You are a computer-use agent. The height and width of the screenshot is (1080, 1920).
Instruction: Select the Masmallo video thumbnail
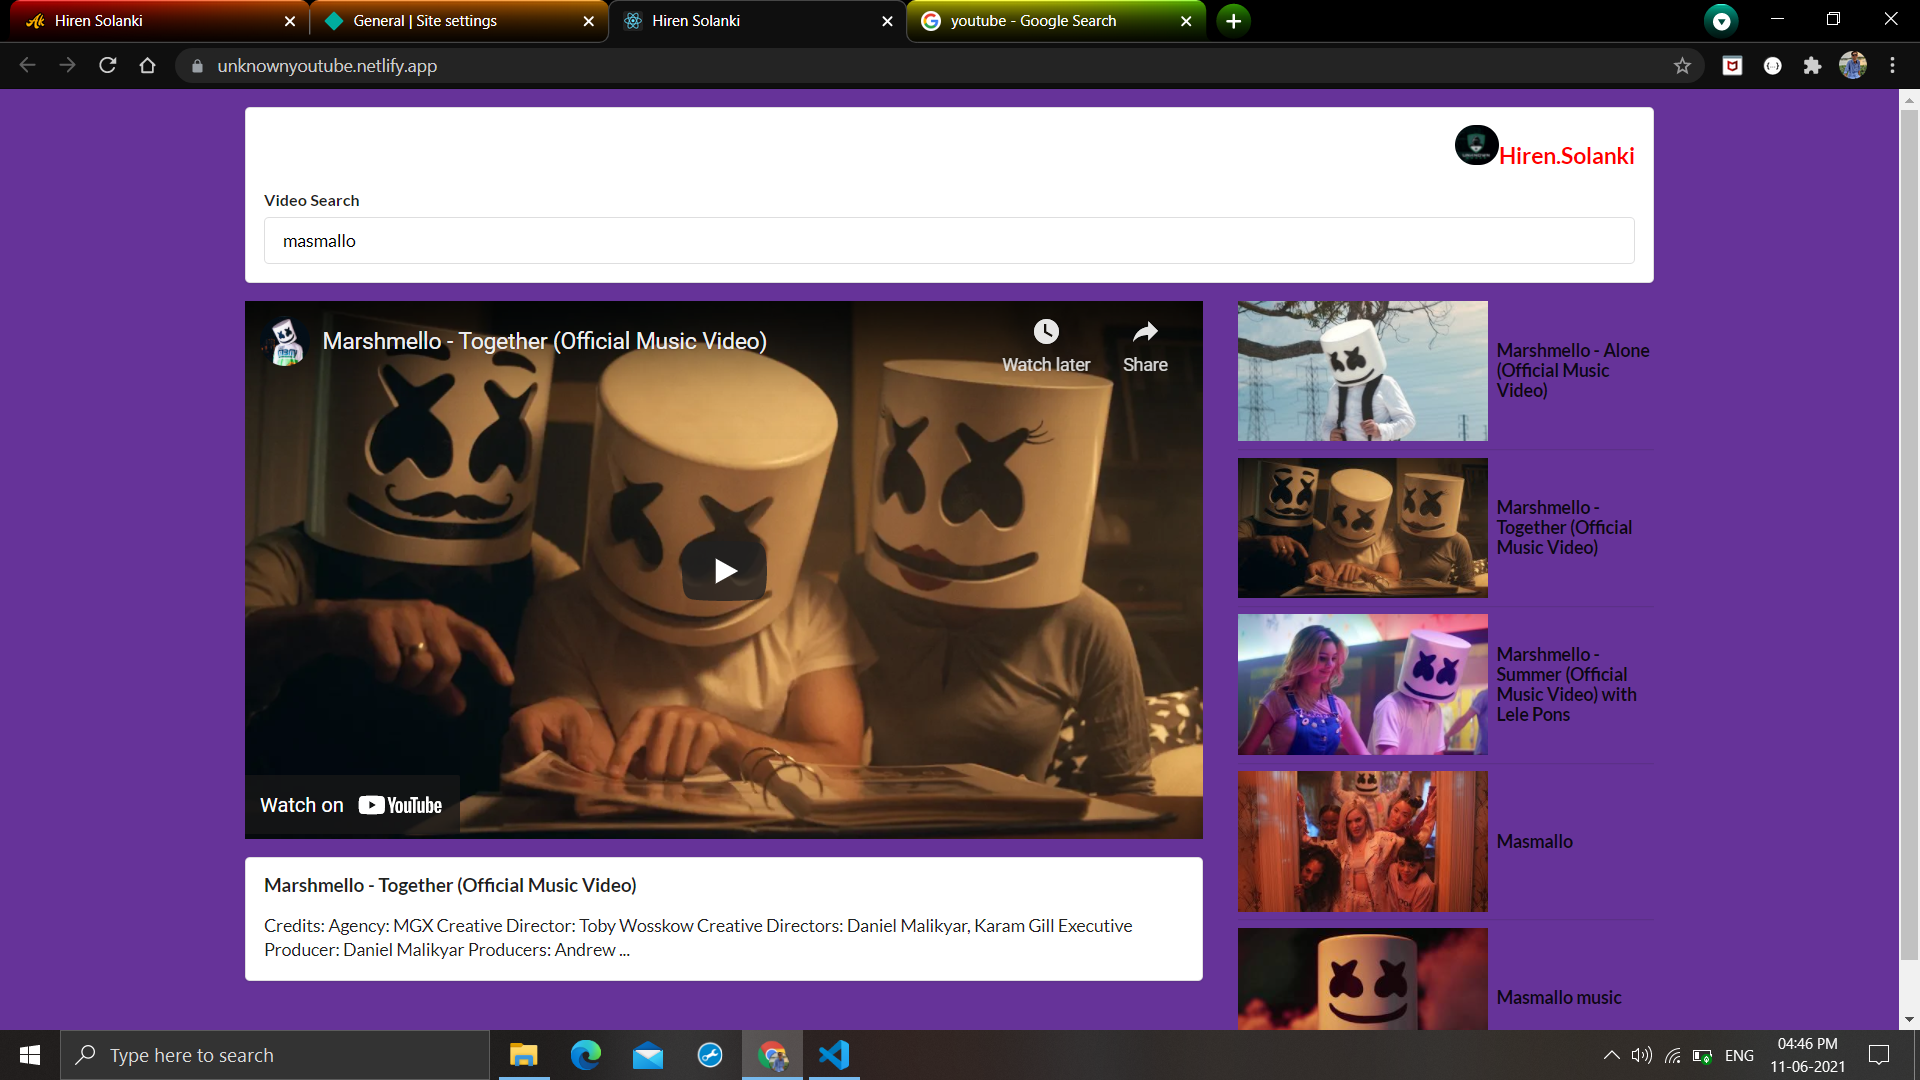pyautogui.click(x=1362, y=841)
